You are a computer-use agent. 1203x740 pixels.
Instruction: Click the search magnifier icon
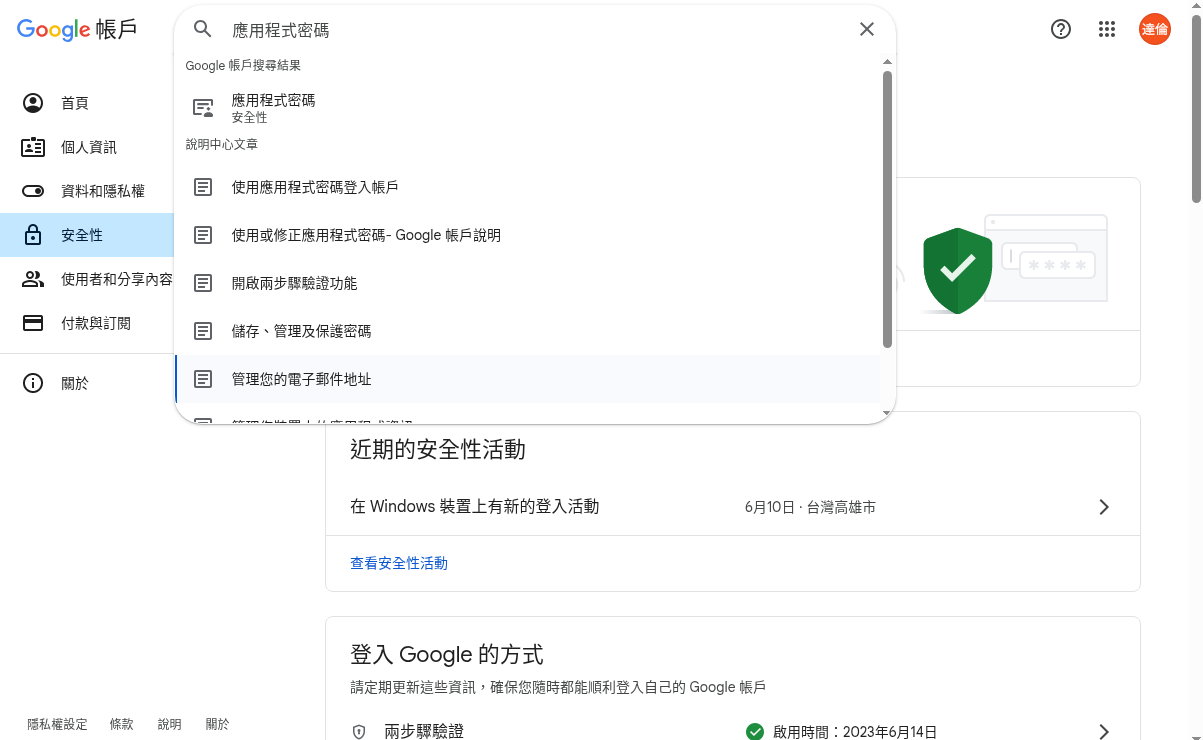coord(203,29)
